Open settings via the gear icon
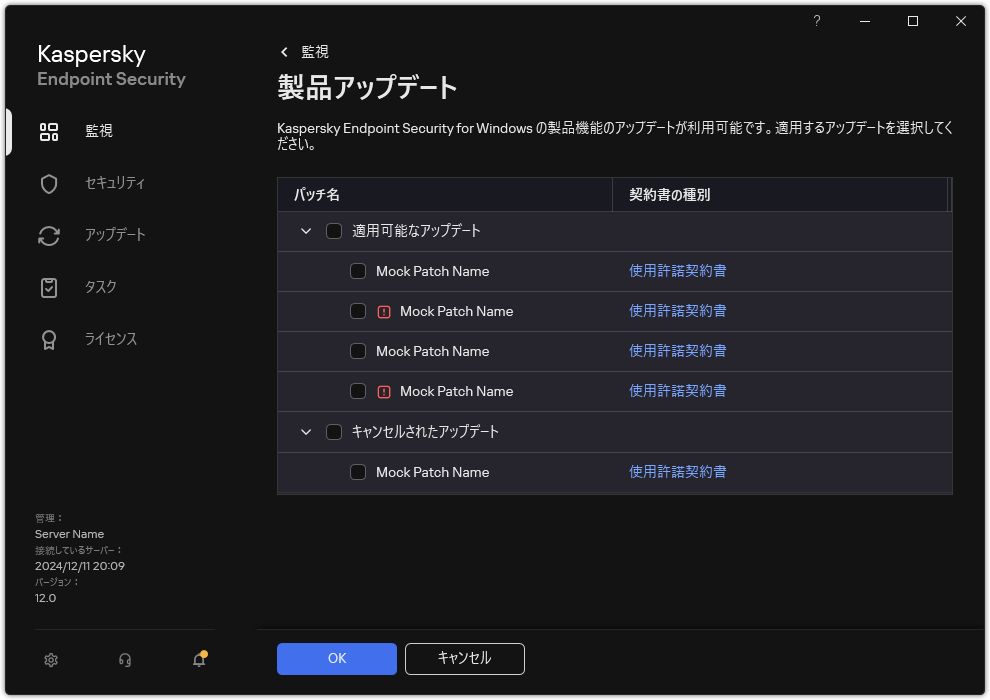Screen dimensions: 990x700 click(50, 660)
